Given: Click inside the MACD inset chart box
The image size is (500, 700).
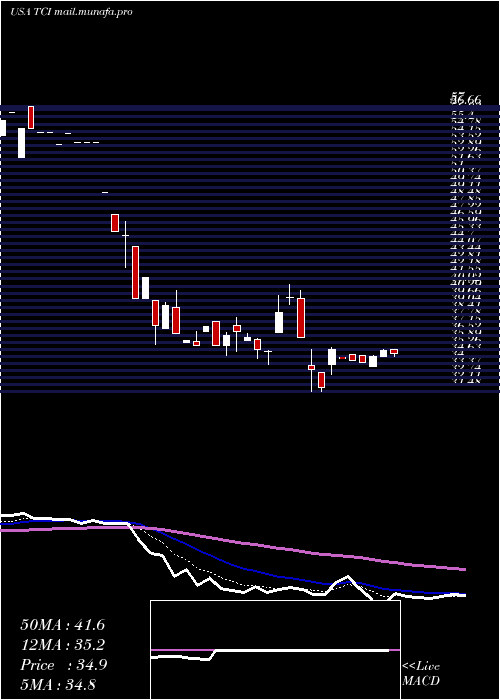Looking at the screenshot, I should point(275,650).
